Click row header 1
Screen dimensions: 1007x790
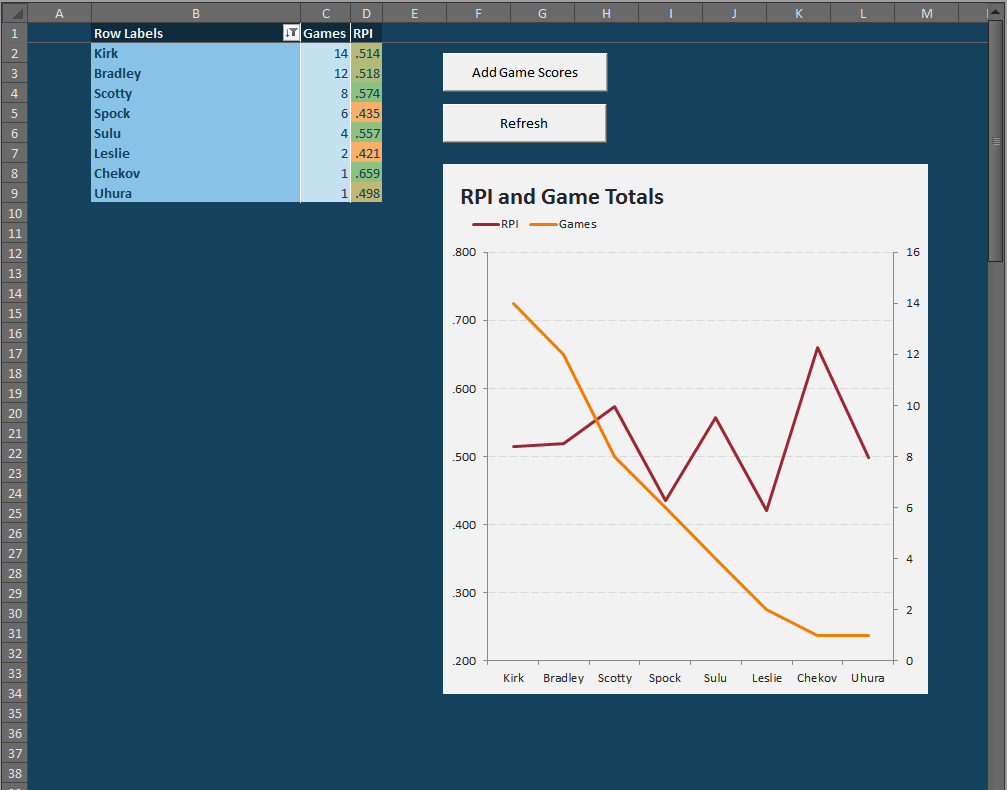[14, 33]
